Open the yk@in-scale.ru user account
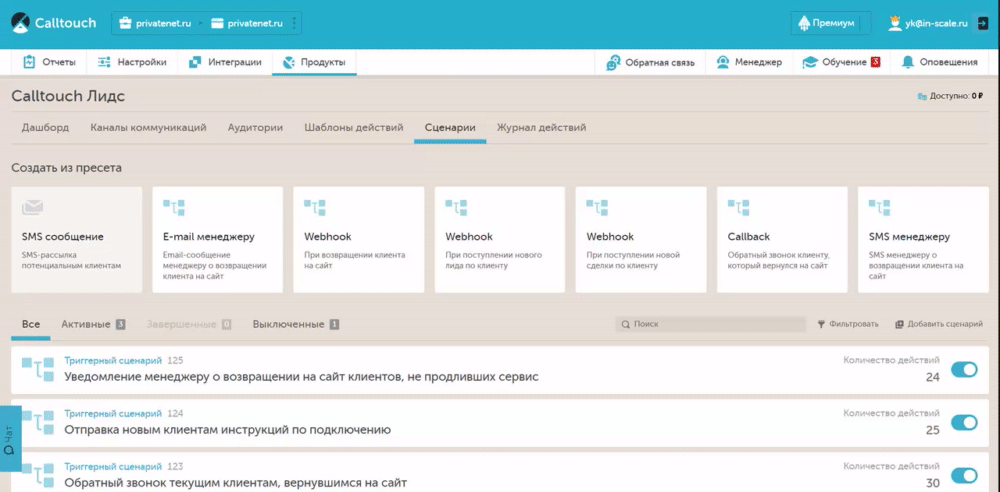1000x492 pixels. [x=928, y=24]
